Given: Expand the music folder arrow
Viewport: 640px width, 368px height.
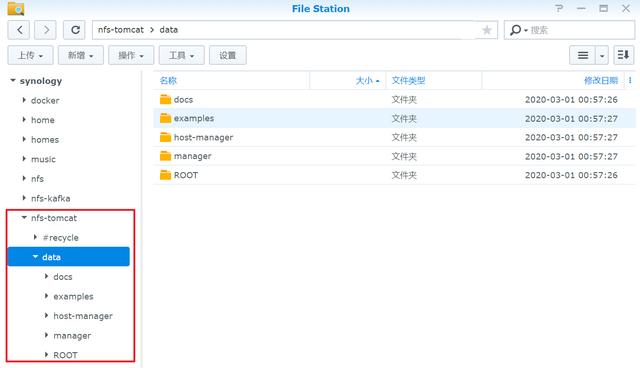Looking at the screenshot, I should click(x=24, y=159).
